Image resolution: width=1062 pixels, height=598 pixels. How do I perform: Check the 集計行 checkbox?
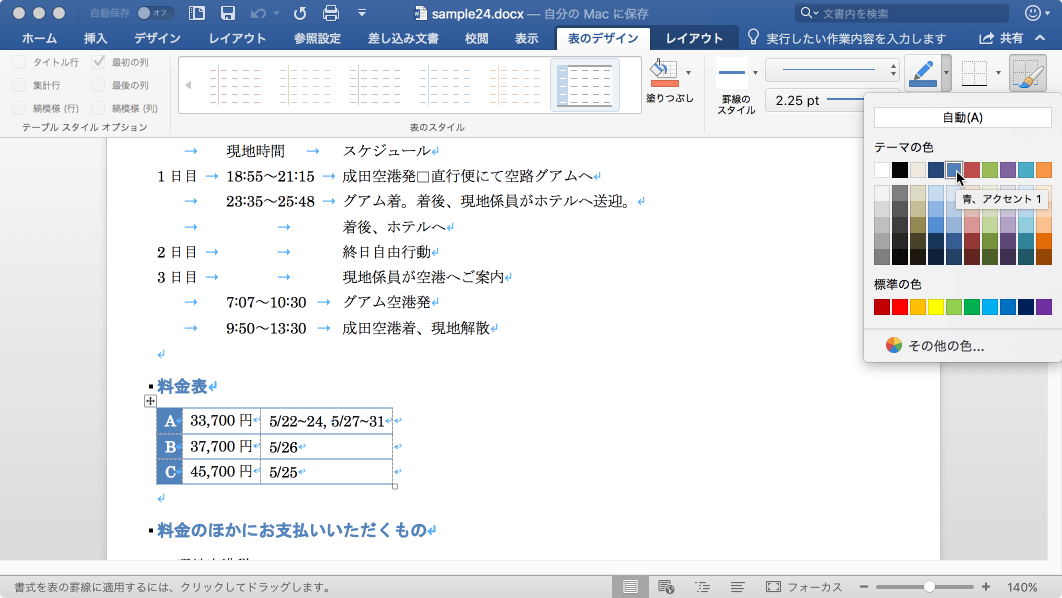point(19,85)
